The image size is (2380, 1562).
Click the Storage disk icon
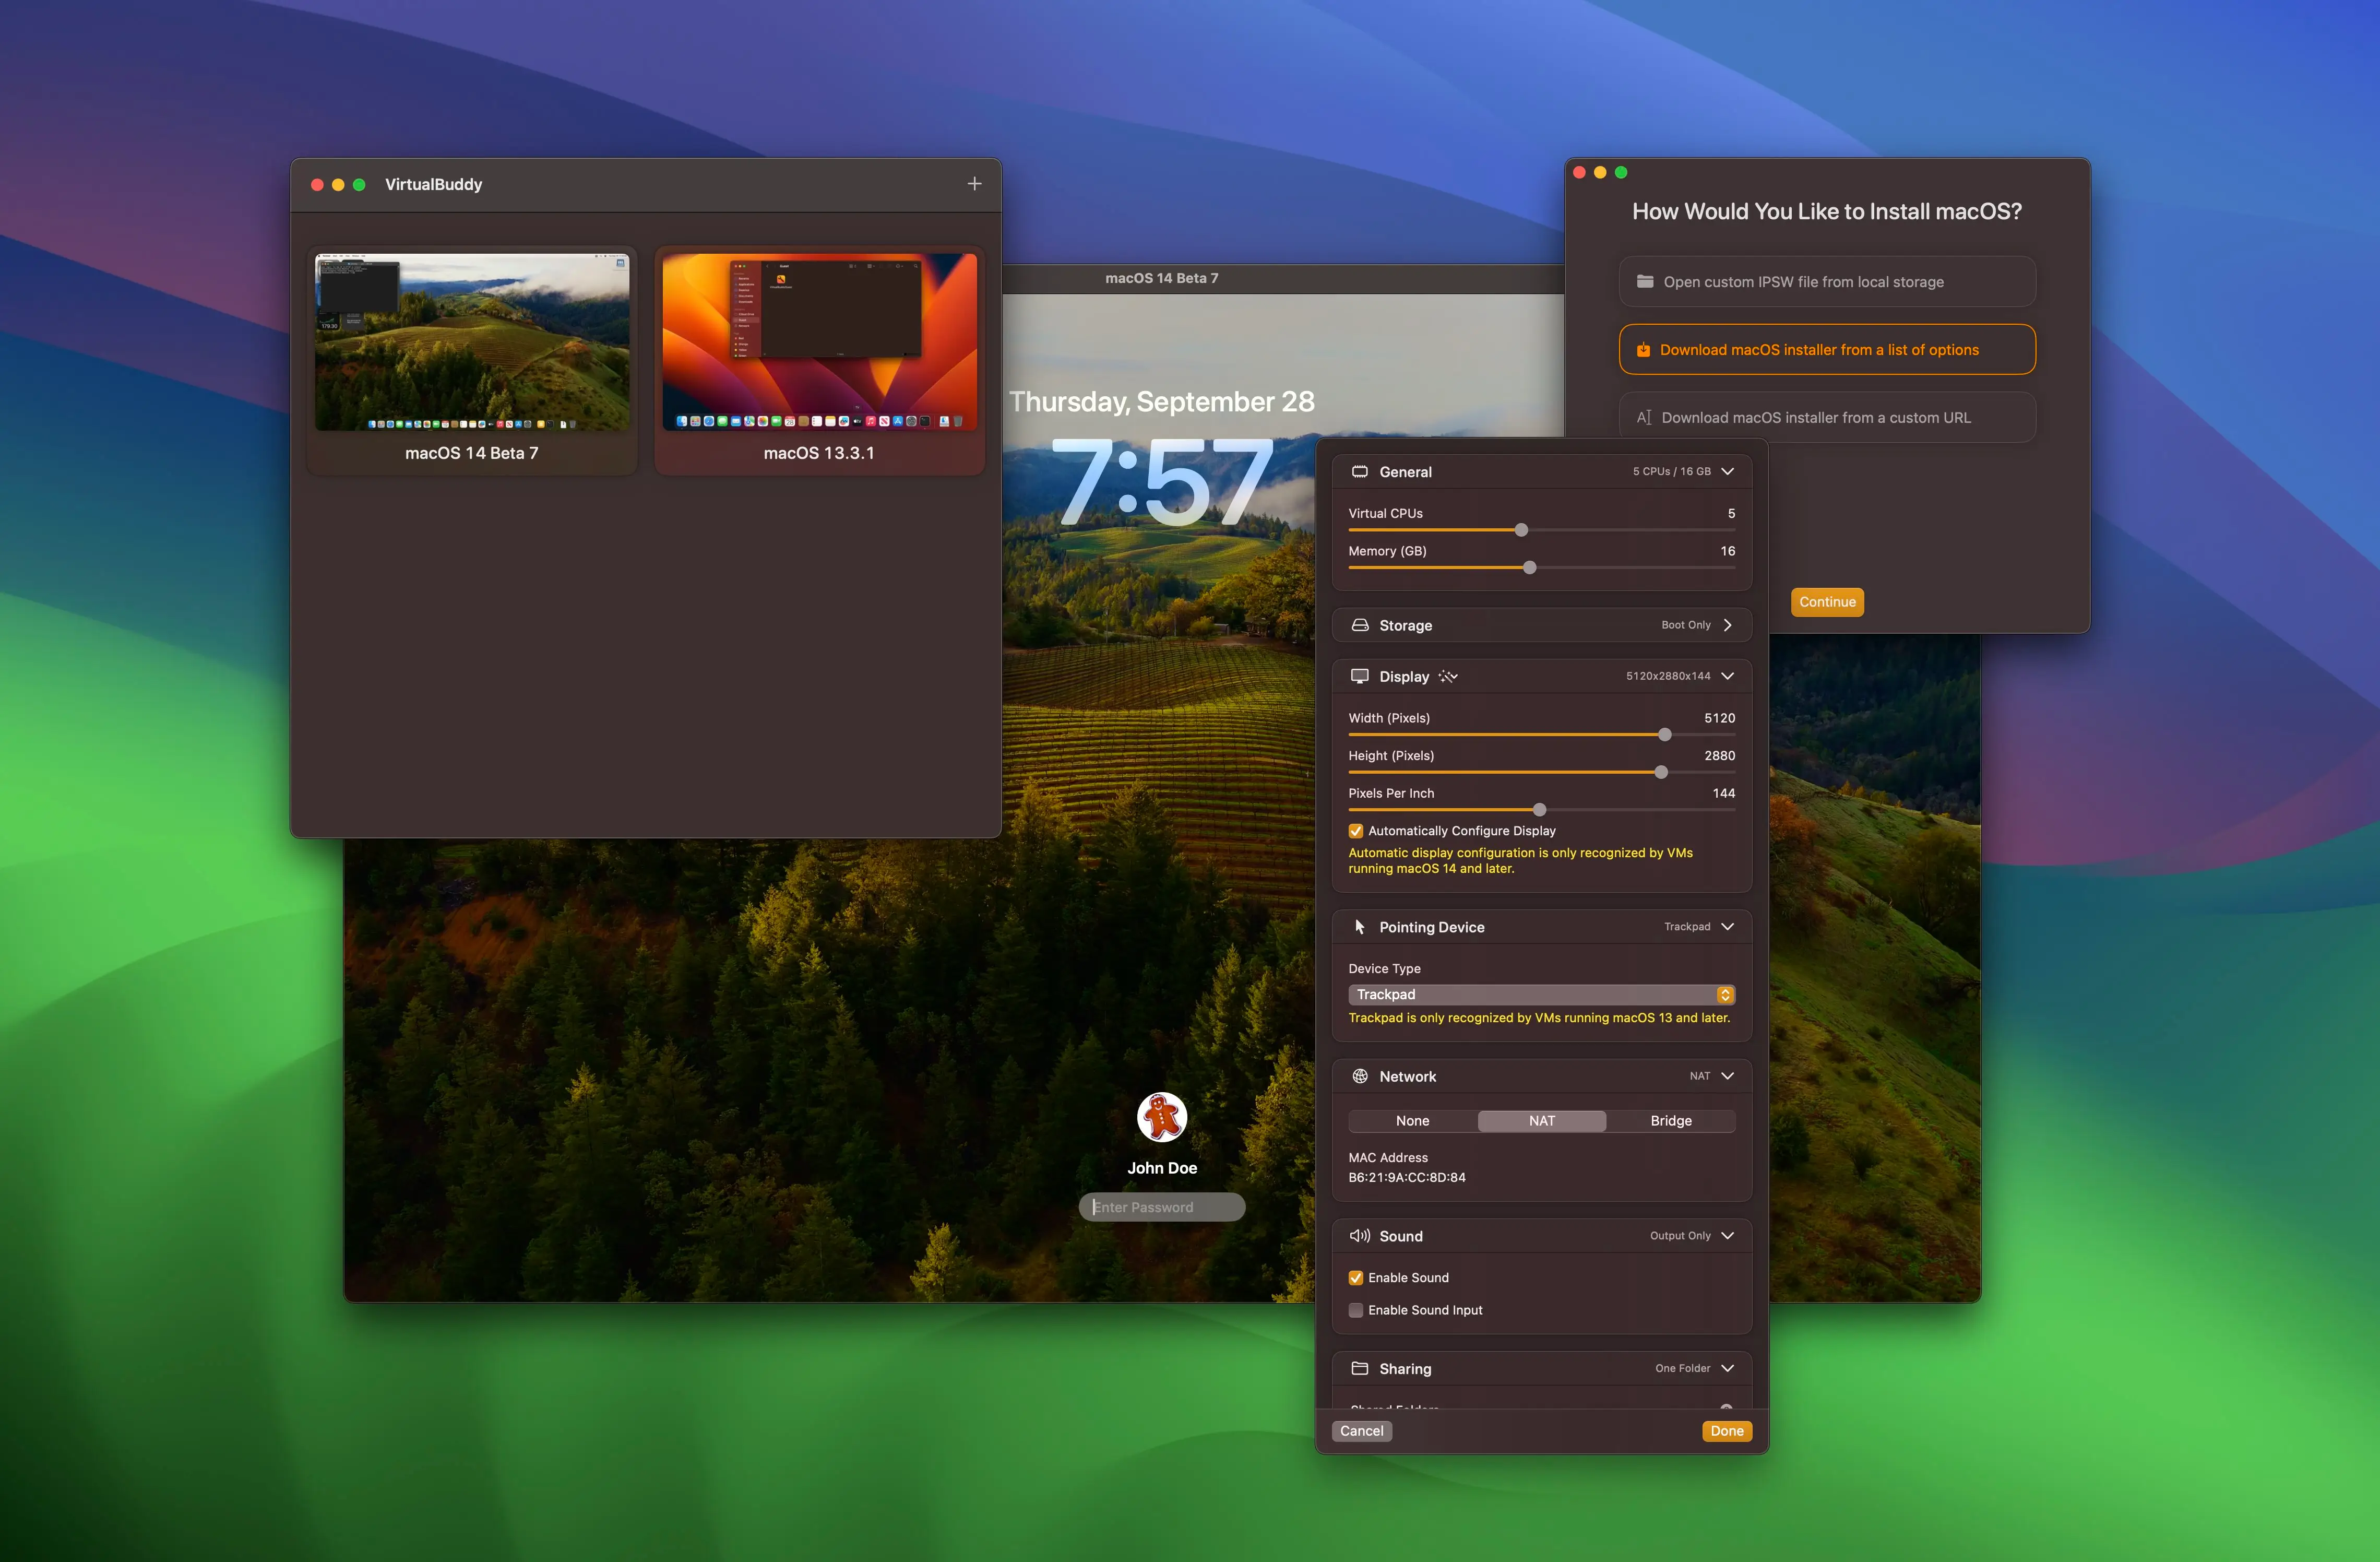tap(1360, 624)
